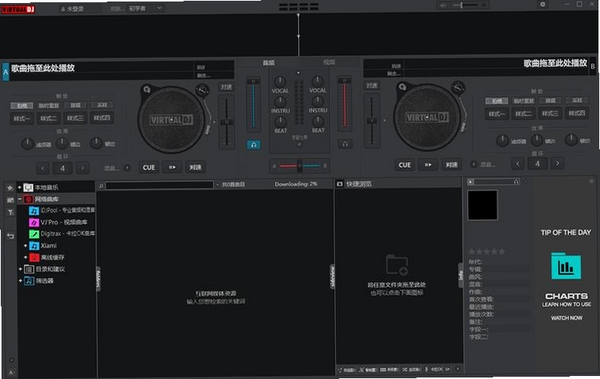The image size is (600, 379).
Task: Click the folders side handle tab
Action: pyautogui.click(x=98, y=278)
